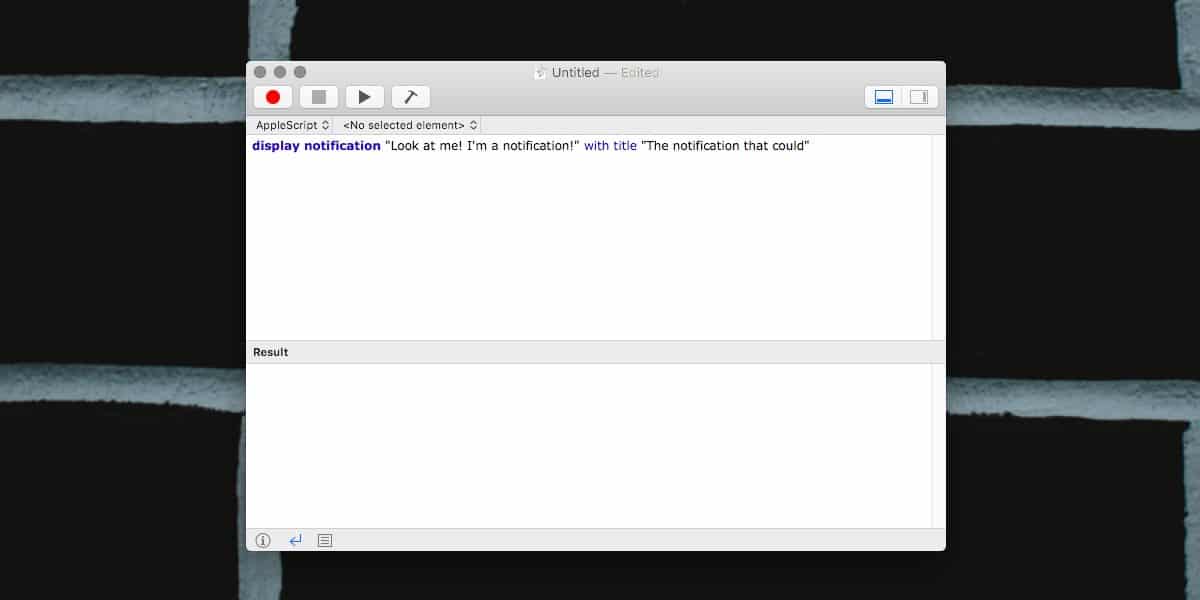This screenshot has width=1200, height=600.
Task: Click the Untitled document title
Action: [x=575, y=73]
